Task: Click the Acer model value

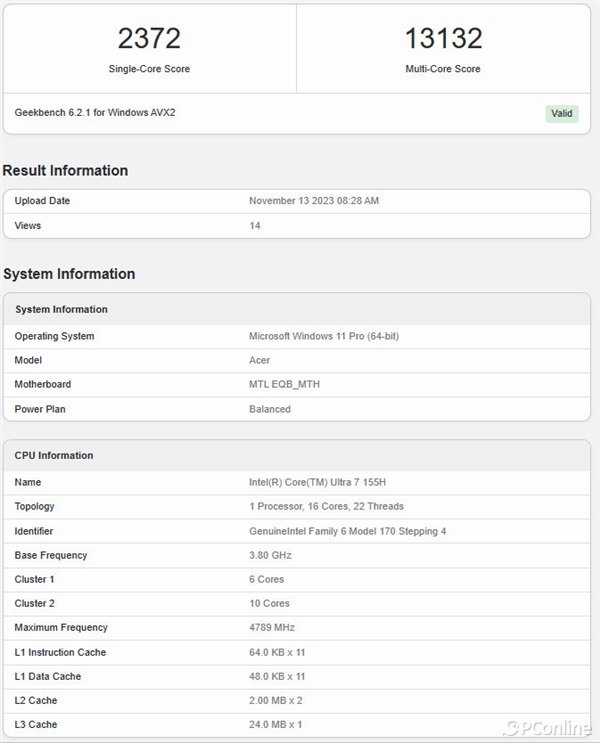Action: pos(259,360)
